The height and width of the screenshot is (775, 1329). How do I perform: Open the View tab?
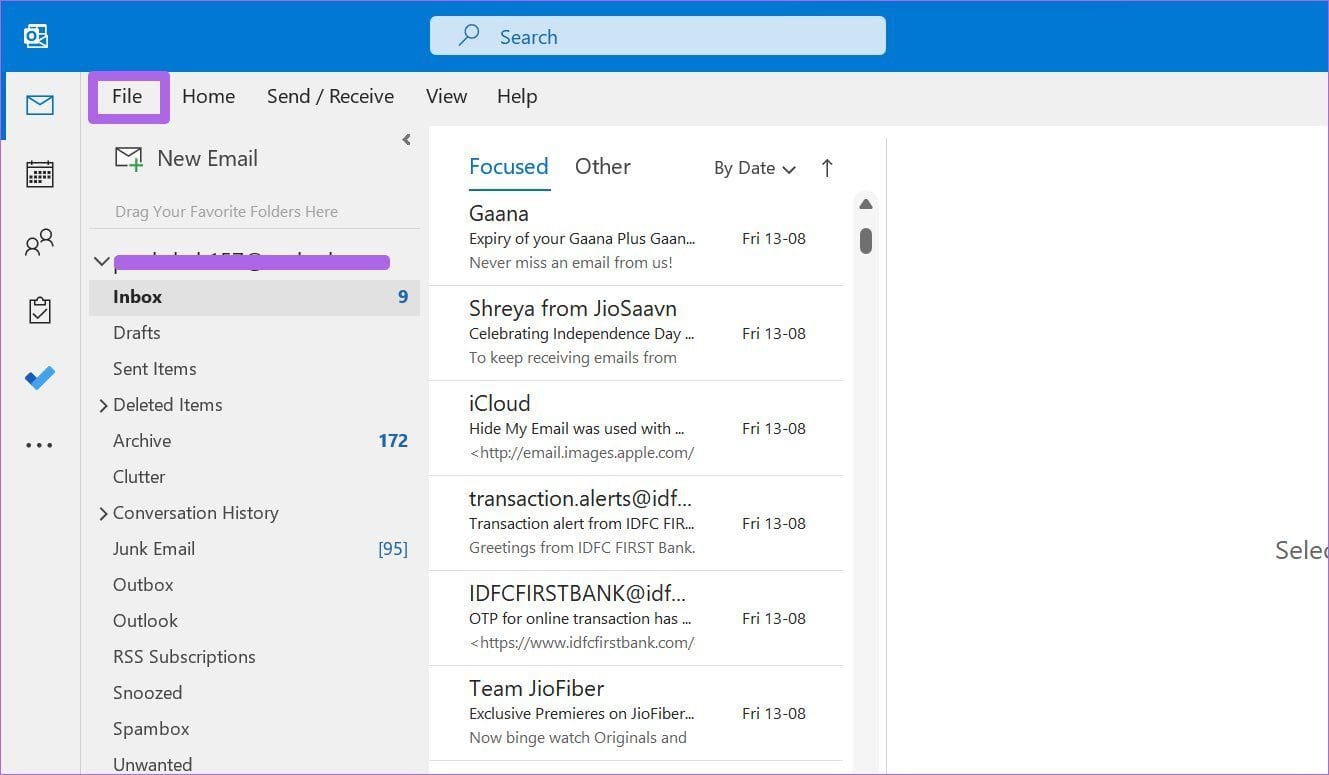446,96
